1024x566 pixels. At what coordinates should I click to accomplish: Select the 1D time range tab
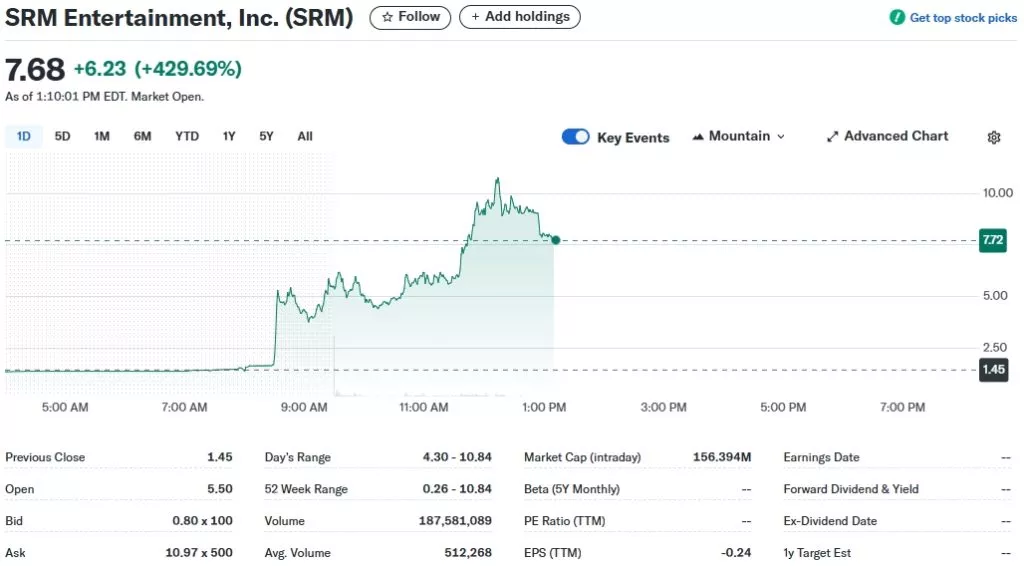click(24, 136)
